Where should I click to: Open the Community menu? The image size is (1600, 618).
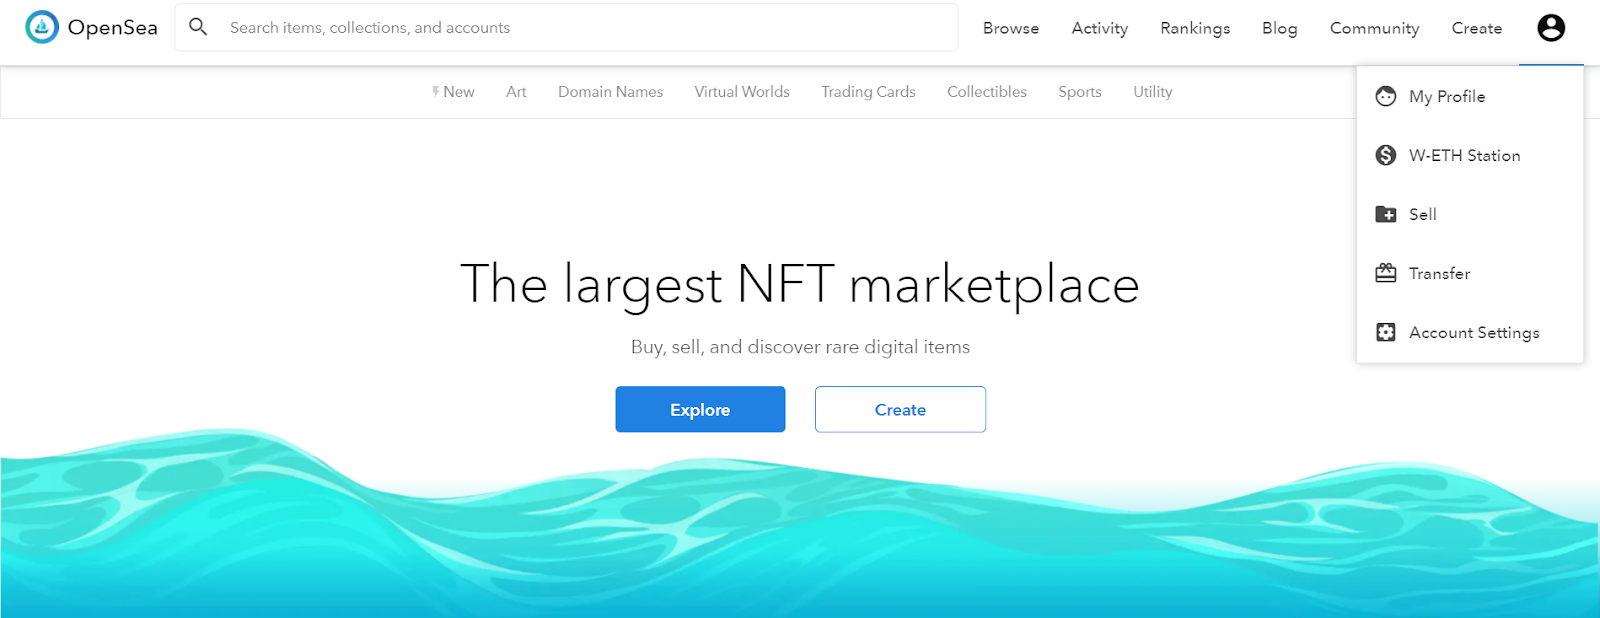coord(1375,28)
